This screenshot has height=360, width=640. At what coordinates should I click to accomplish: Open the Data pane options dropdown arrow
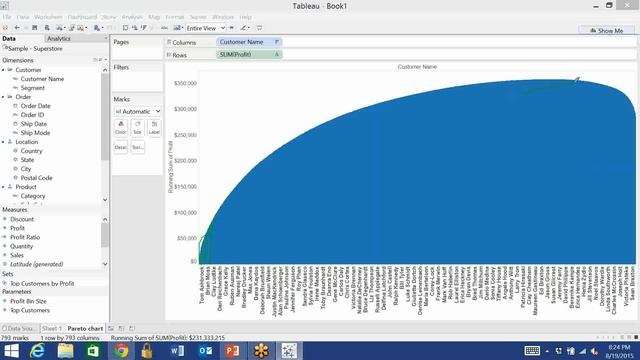(106, 38)
